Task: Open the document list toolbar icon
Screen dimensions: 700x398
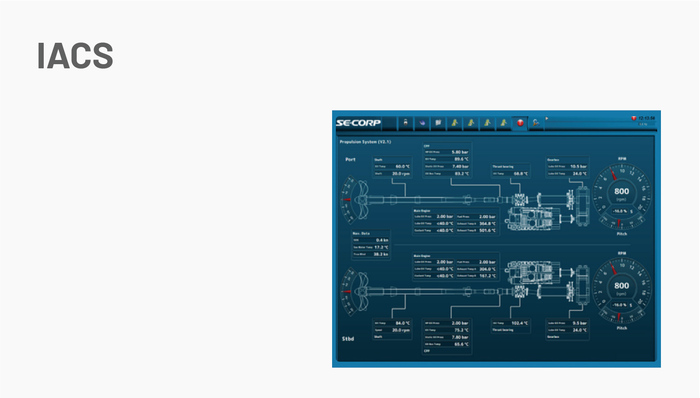Action: click(438, 122)
